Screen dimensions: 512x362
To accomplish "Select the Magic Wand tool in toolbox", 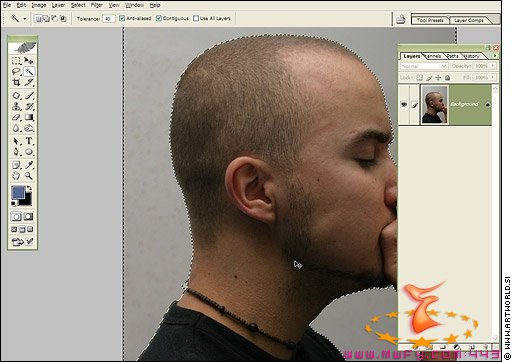I will [29, 71].
